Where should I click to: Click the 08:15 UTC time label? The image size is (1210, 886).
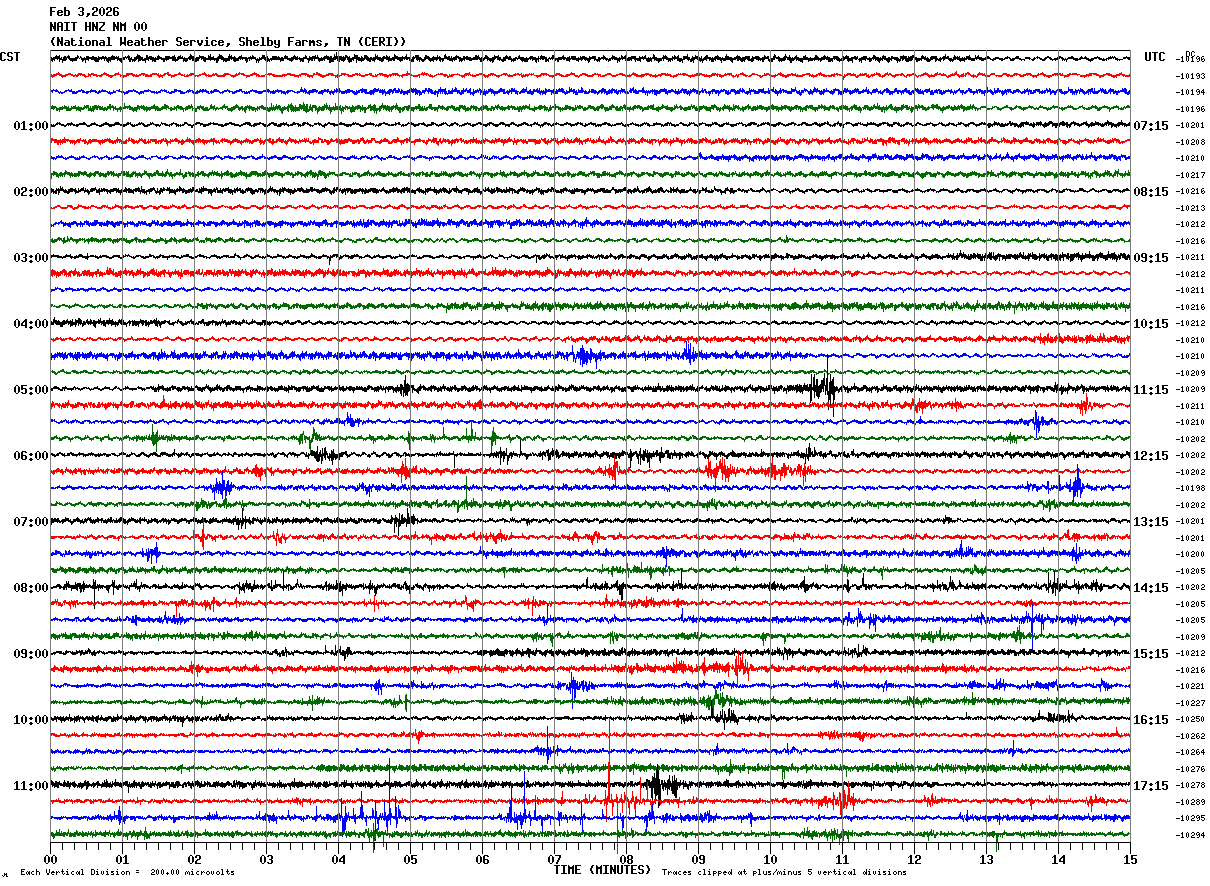[1151, 192]
